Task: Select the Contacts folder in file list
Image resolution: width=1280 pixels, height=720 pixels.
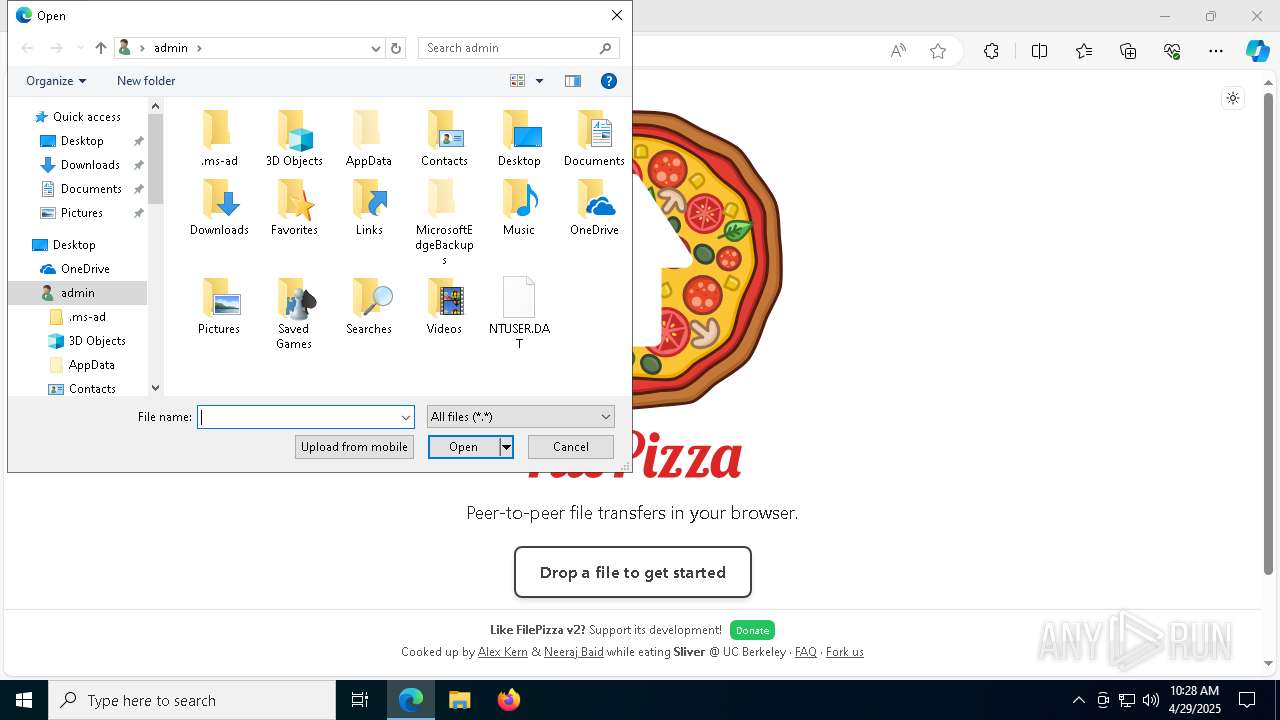Action: coord(444,139)
